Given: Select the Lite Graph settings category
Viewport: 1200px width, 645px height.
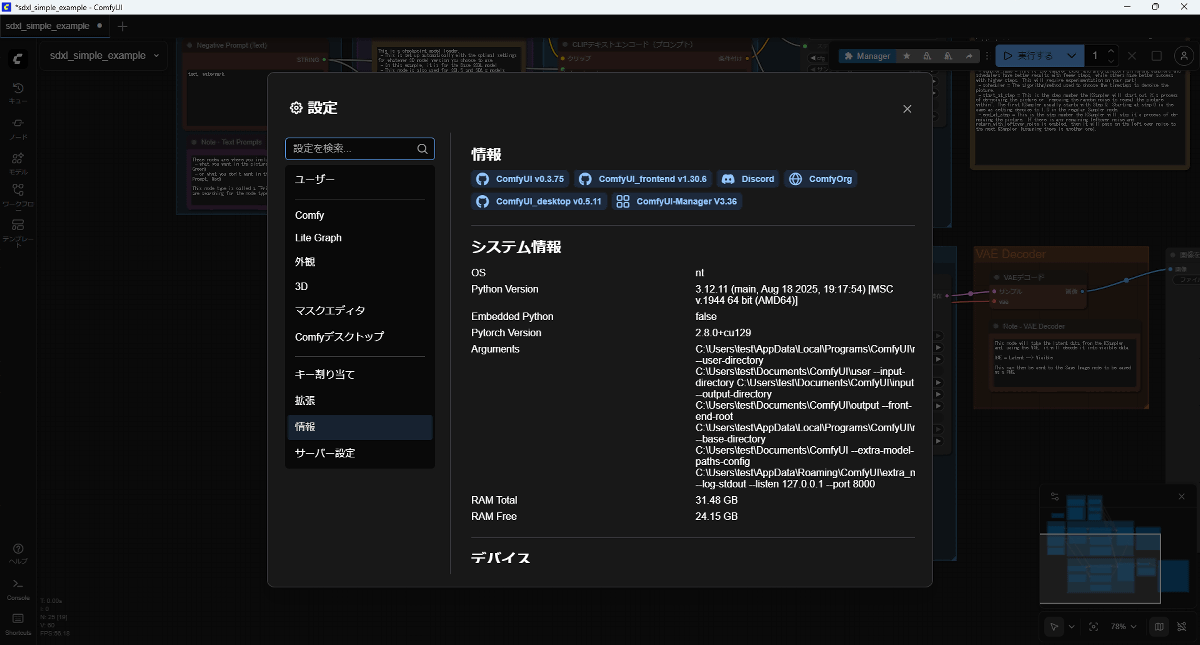Looking at the screenshot, I should click(318, 238).
